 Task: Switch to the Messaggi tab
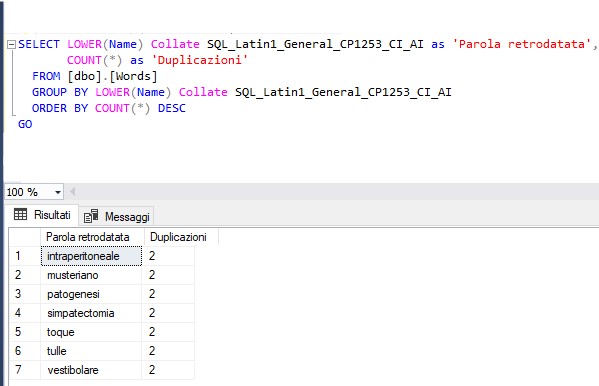click(x=117, y=217)
